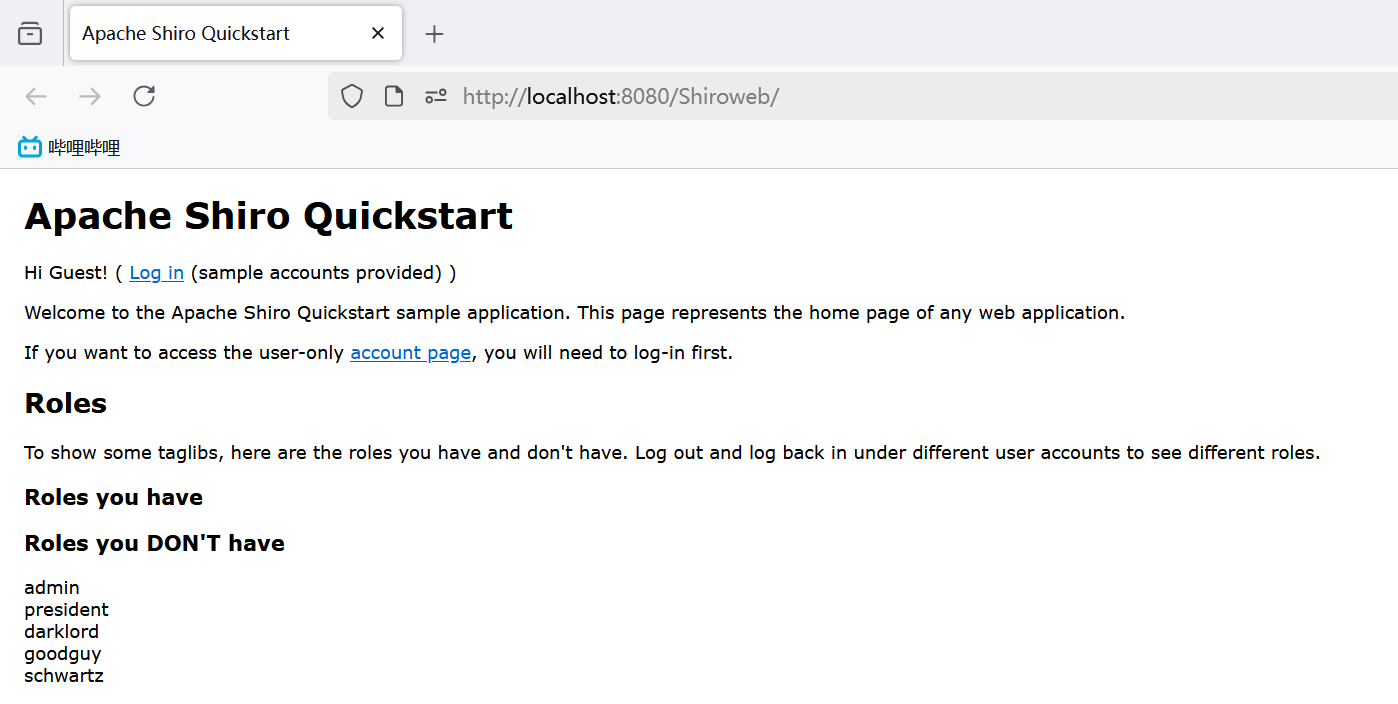Click the Roles you DON'T have heading
Screen dimensions: 1398x704
pyautogui.click(x=154, y=543)
